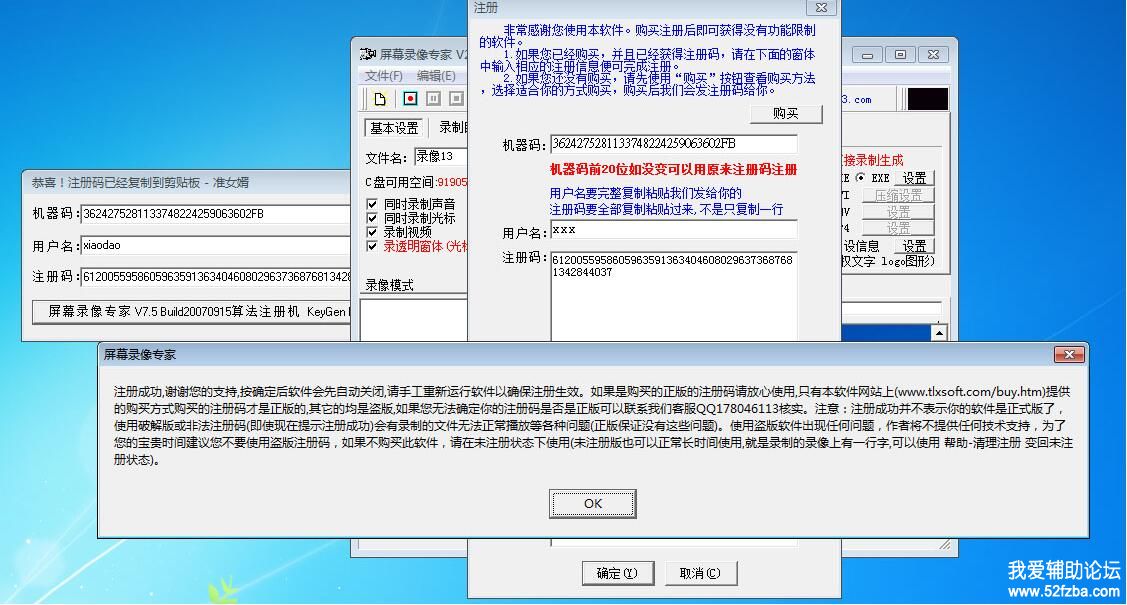Image resolution: width=1127 pixels, height=605 pixels.
Task: Open the 文件(F) menu
Action: (x=383, y=75)
